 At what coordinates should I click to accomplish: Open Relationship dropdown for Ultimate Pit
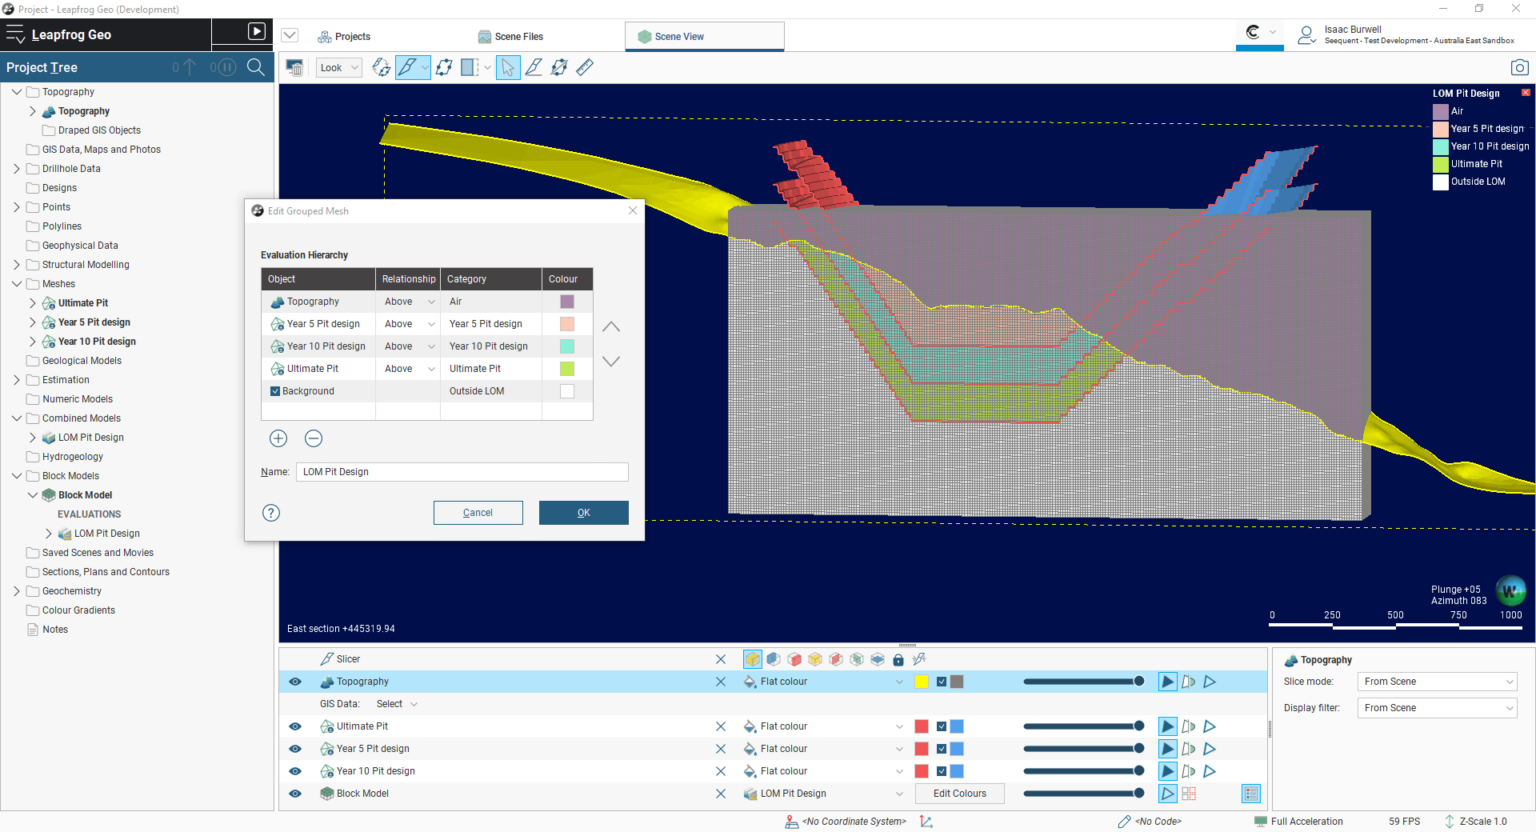click(431, 369)
